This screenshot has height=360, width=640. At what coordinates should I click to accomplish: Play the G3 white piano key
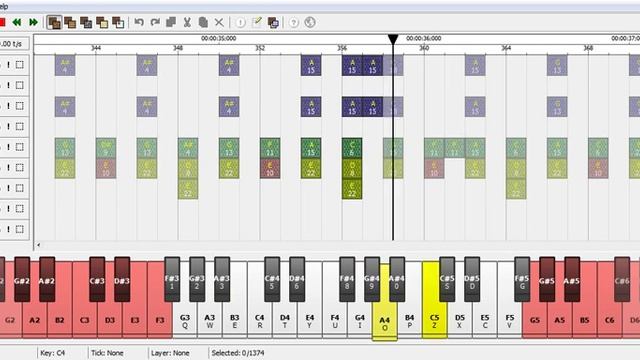(x=185, y=320)
